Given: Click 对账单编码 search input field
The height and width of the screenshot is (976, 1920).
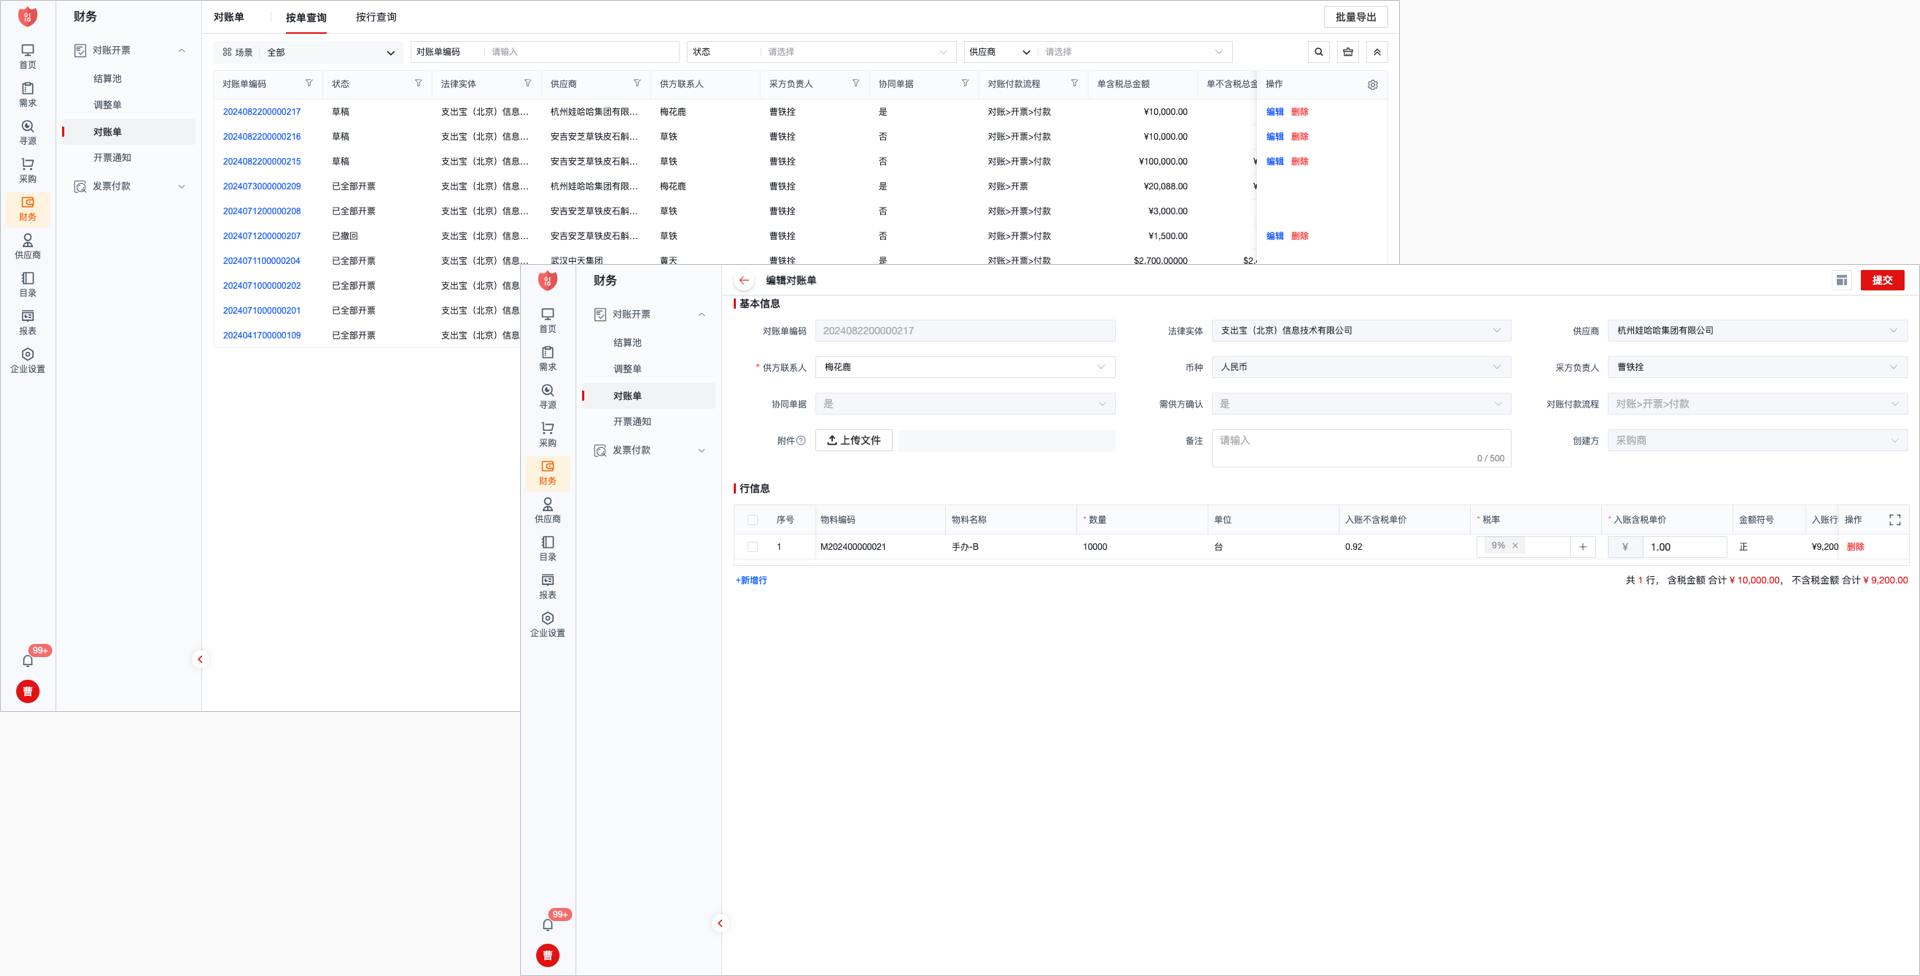Looking at the screenshot, I should [x=582, y=52].
